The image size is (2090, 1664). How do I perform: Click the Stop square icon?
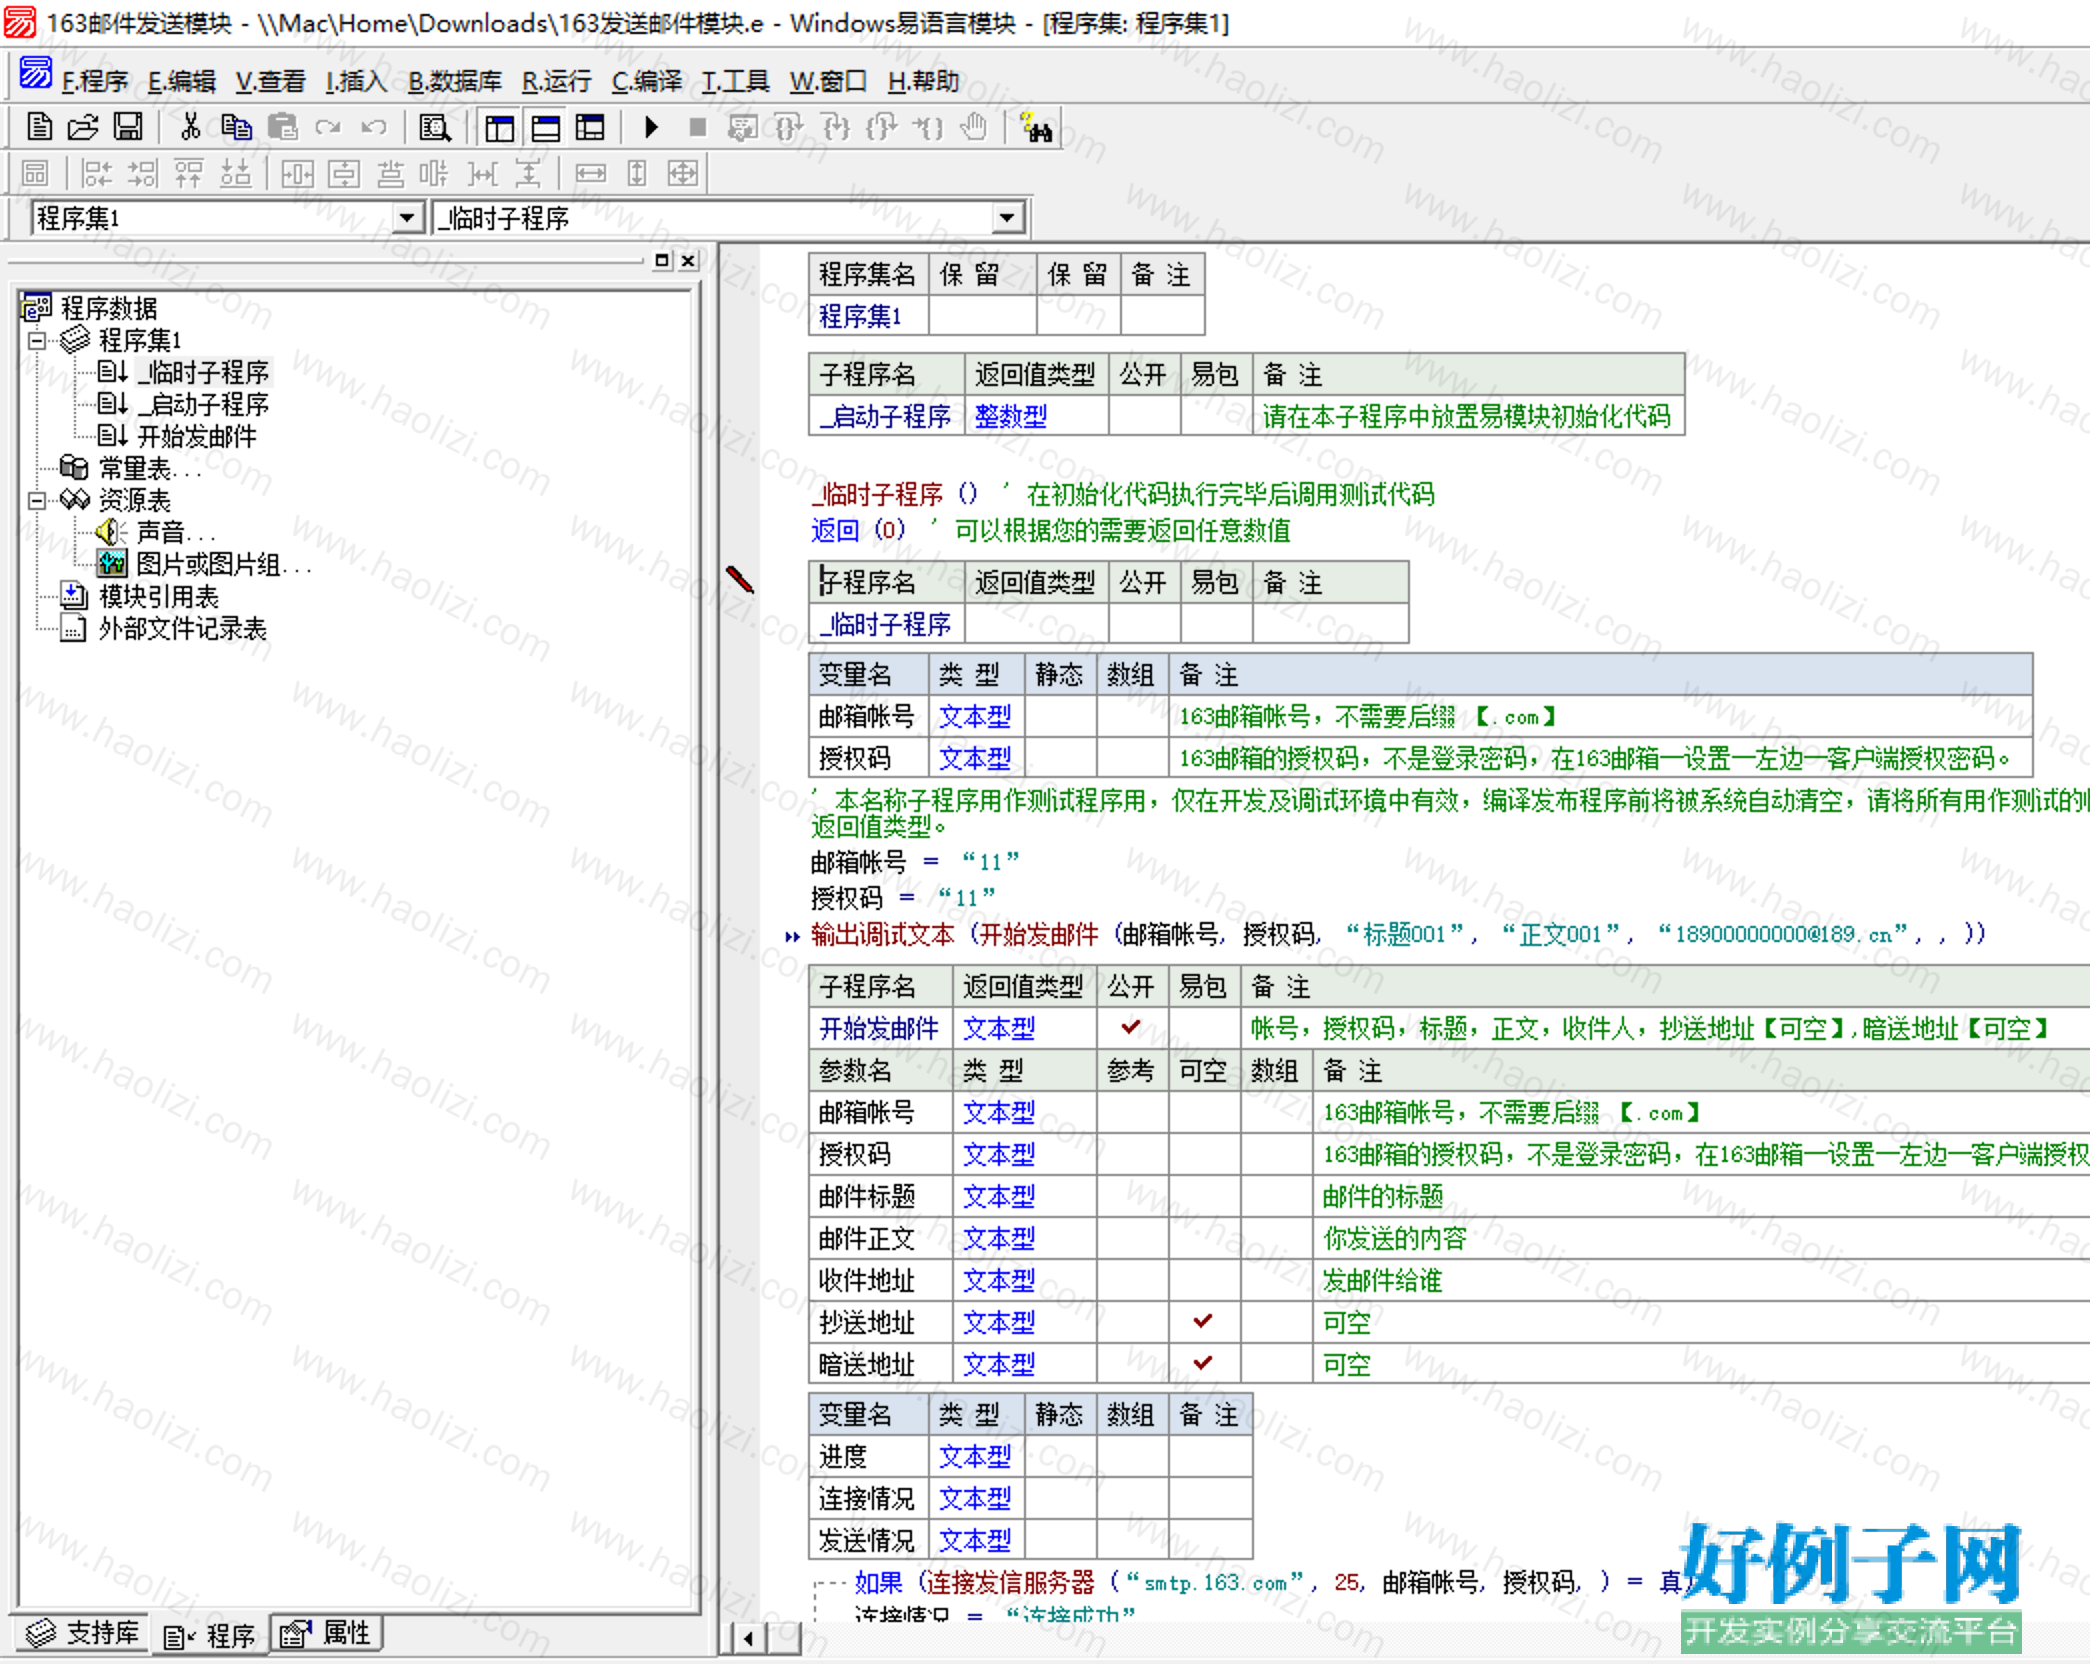tap(697, 127)
